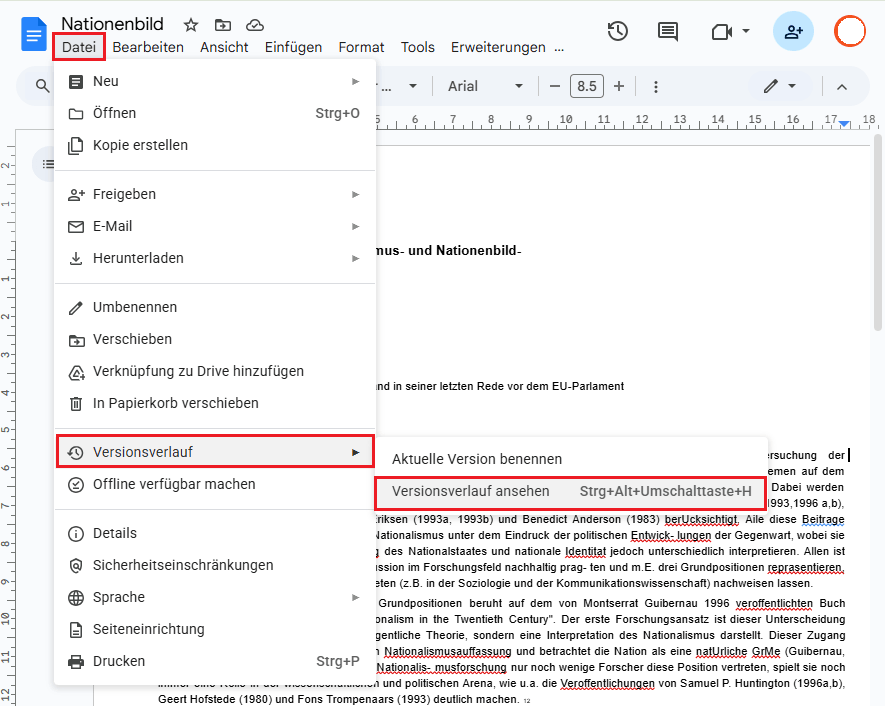Viewport: 885px width, 706px height.
Task: Open Details from Datei menu
Action: tap(214, 533)
